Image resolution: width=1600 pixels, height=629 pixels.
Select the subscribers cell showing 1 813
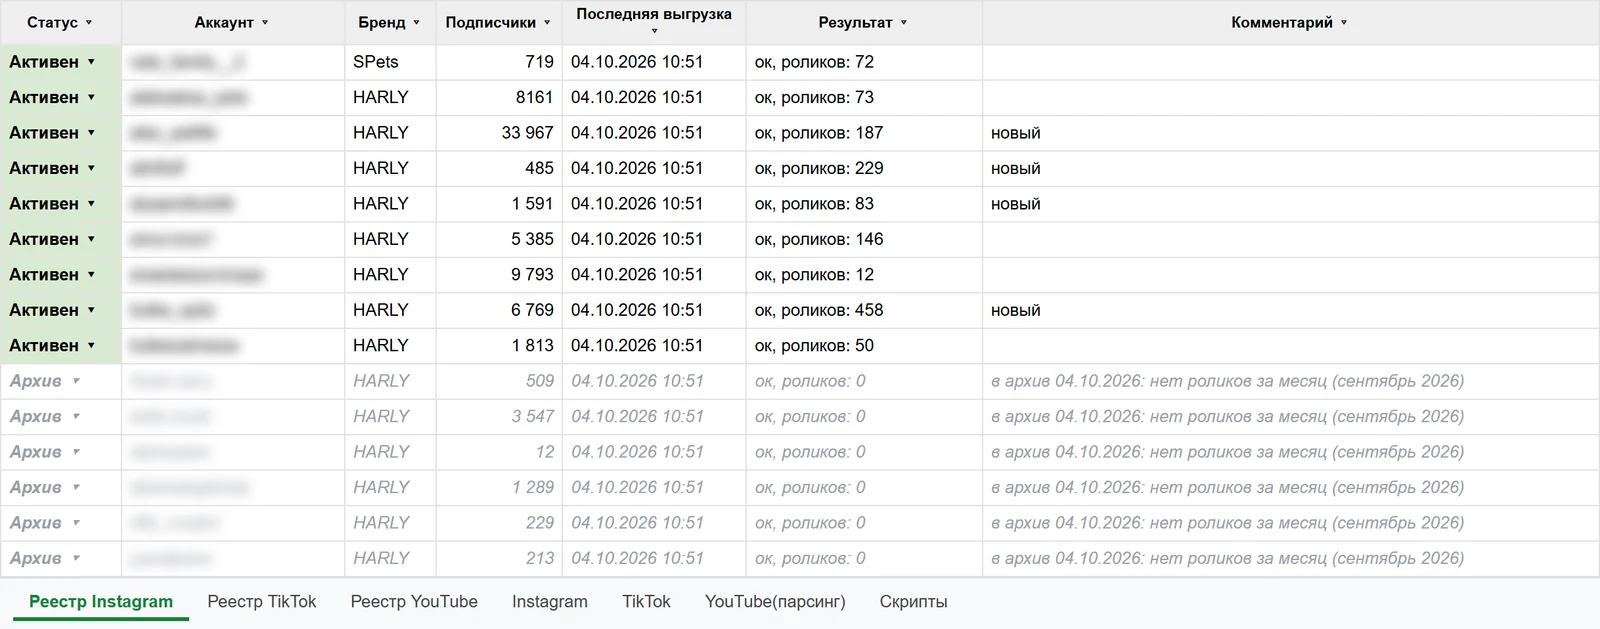click(x=499, y=346)
